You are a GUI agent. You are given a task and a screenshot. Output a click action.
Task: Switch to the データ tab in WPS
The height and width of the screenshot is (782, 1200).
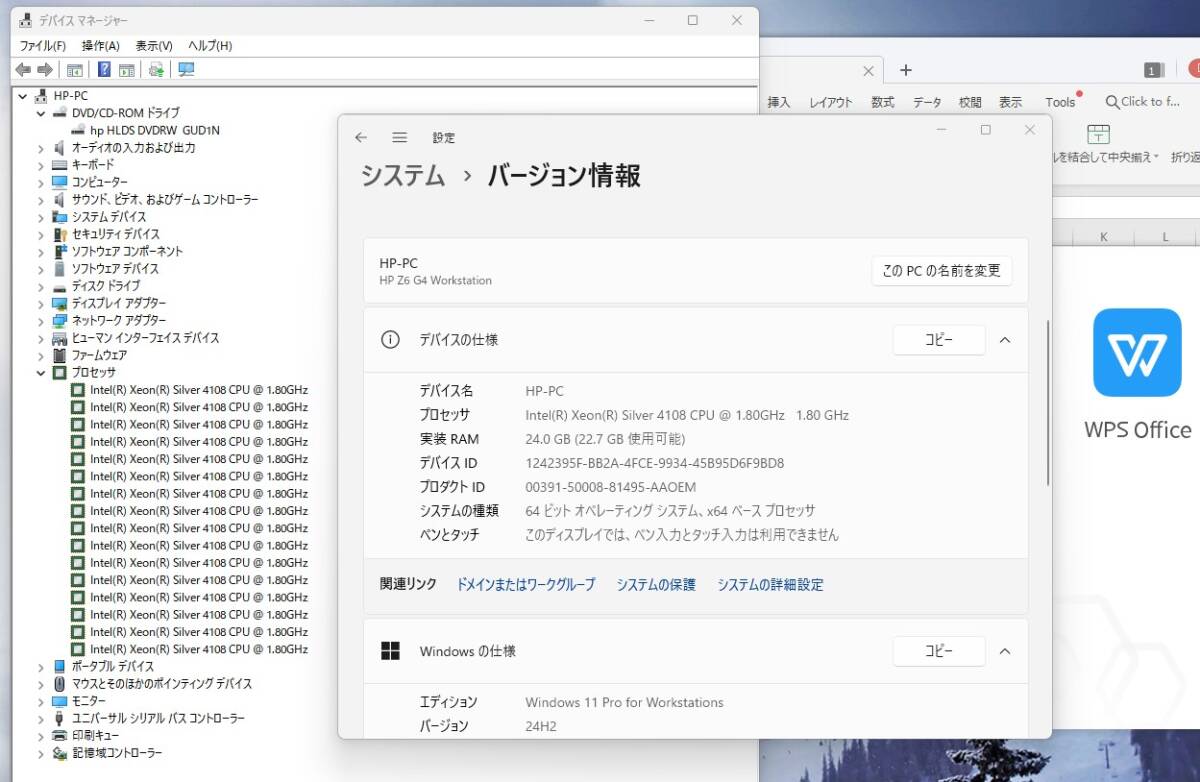tap(927, 102)
